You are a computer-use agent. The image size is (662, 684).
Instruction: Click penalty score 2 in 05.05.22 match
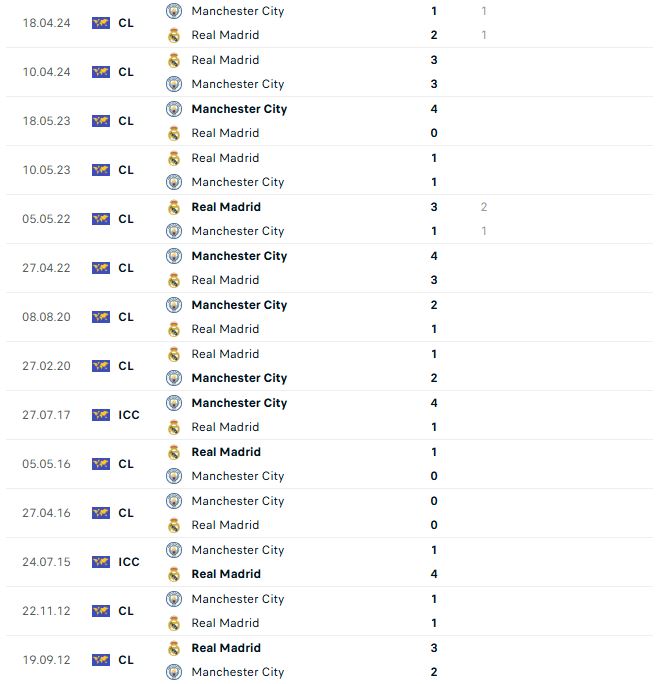(x=484, y=207)
